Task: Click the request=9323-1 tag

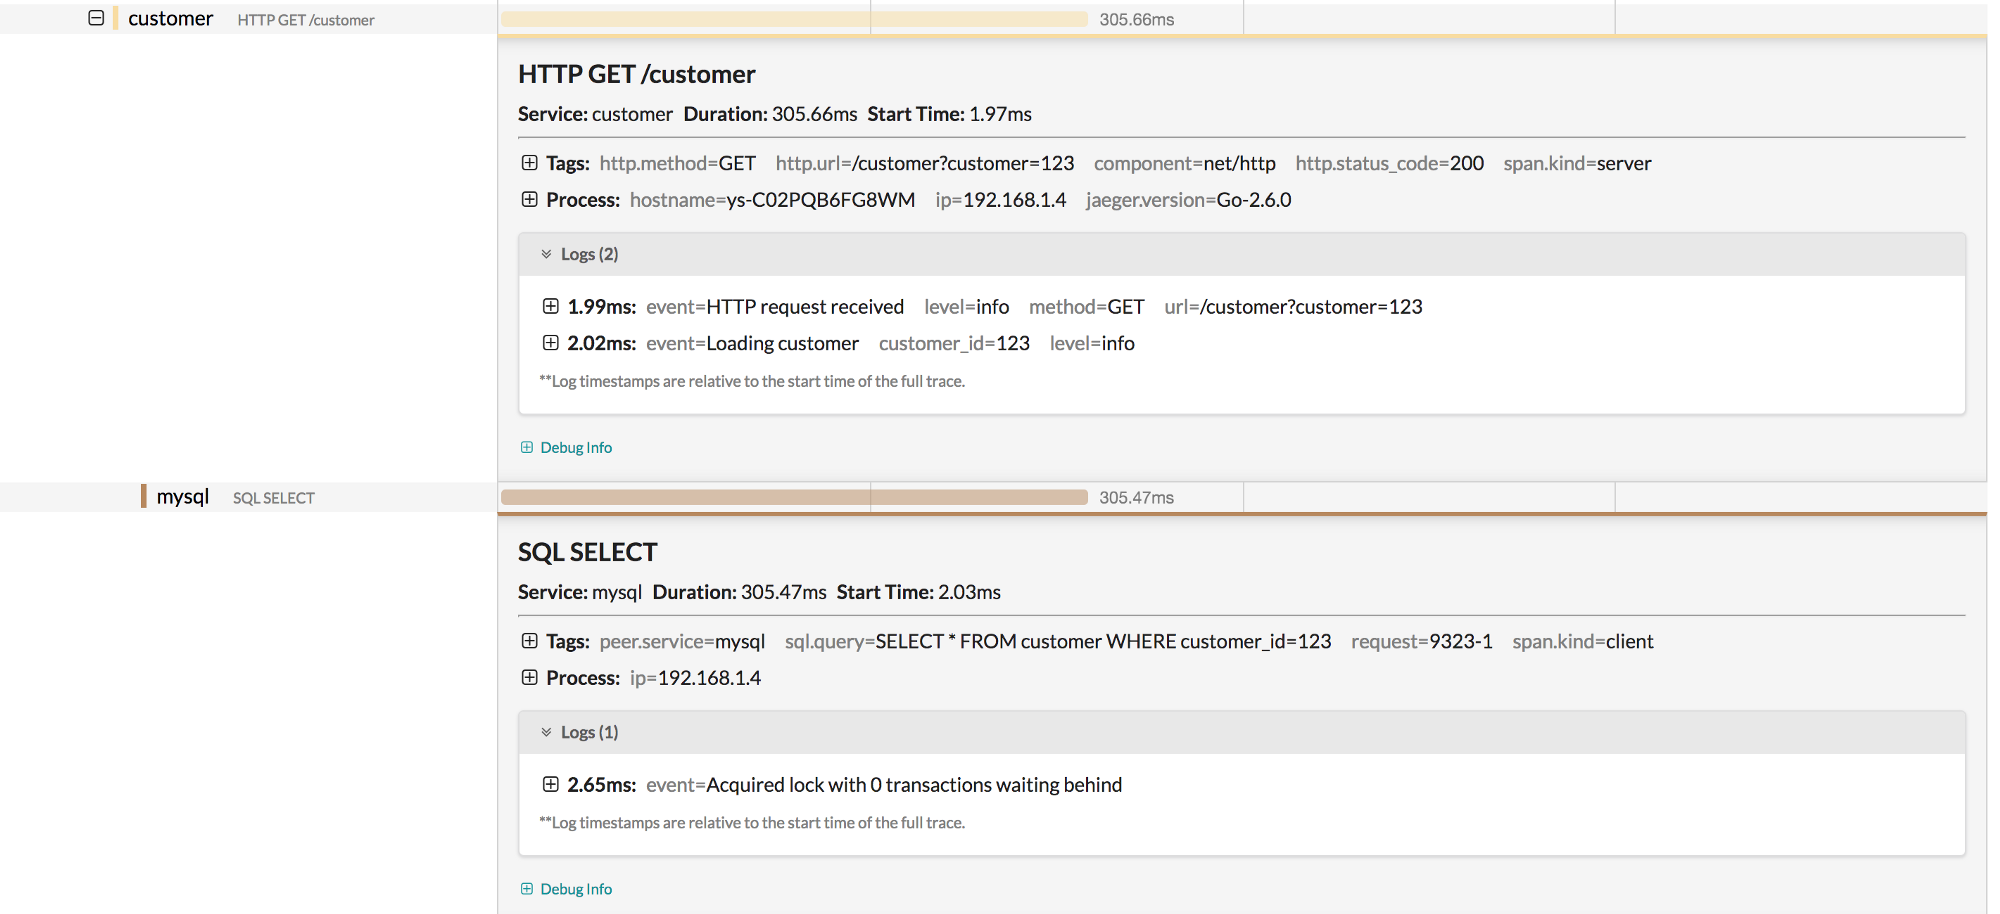Action: tap(1422, 641)
